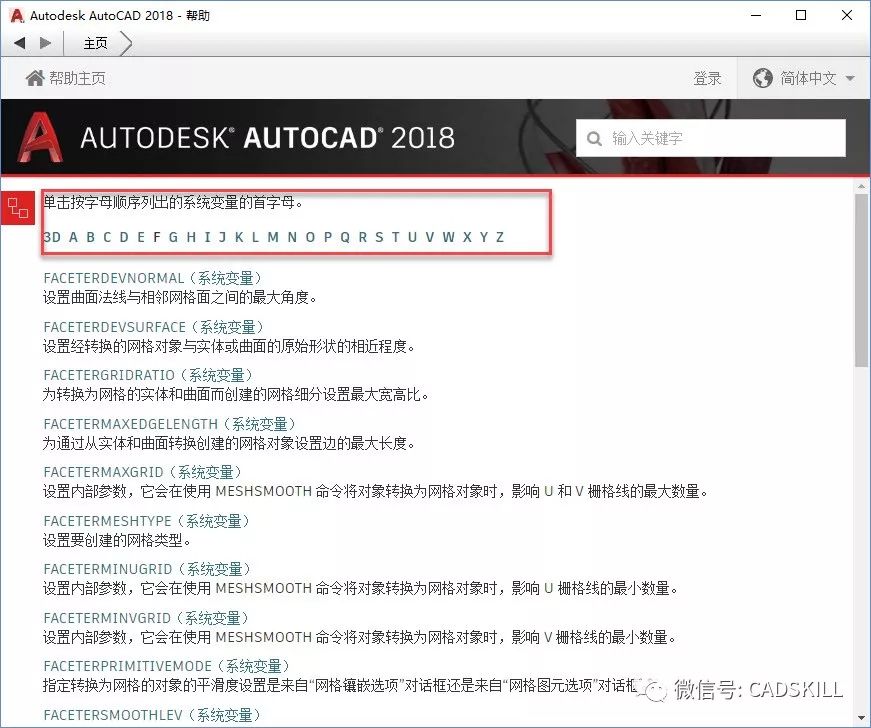Screen dimensions: 871x728
Task: Click the Autodesk AutoCAD 2018 banner logo
Action: (236, 137)
